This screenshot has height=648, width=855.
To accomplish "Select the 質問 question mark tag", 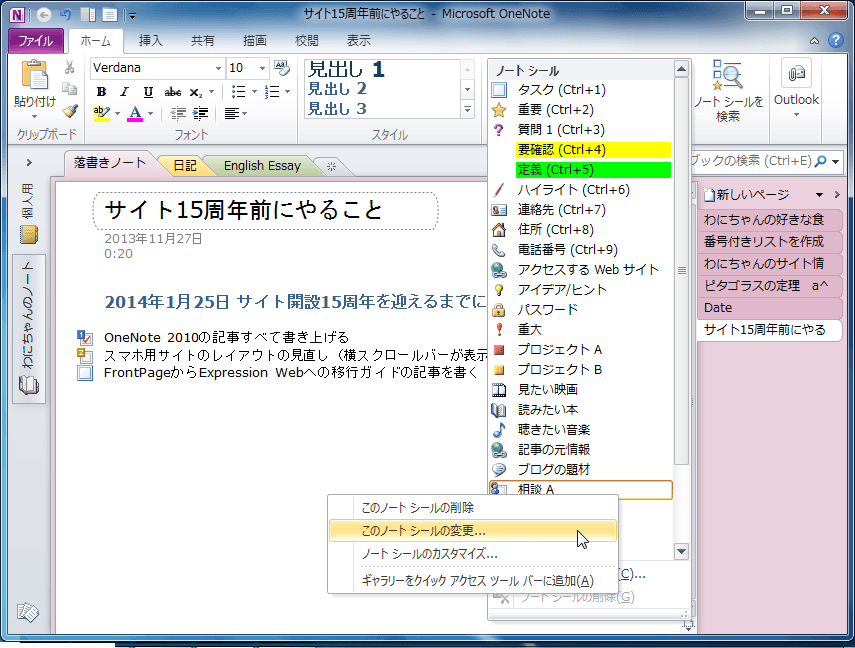I will pyautogui.click(x=581, y=130).
